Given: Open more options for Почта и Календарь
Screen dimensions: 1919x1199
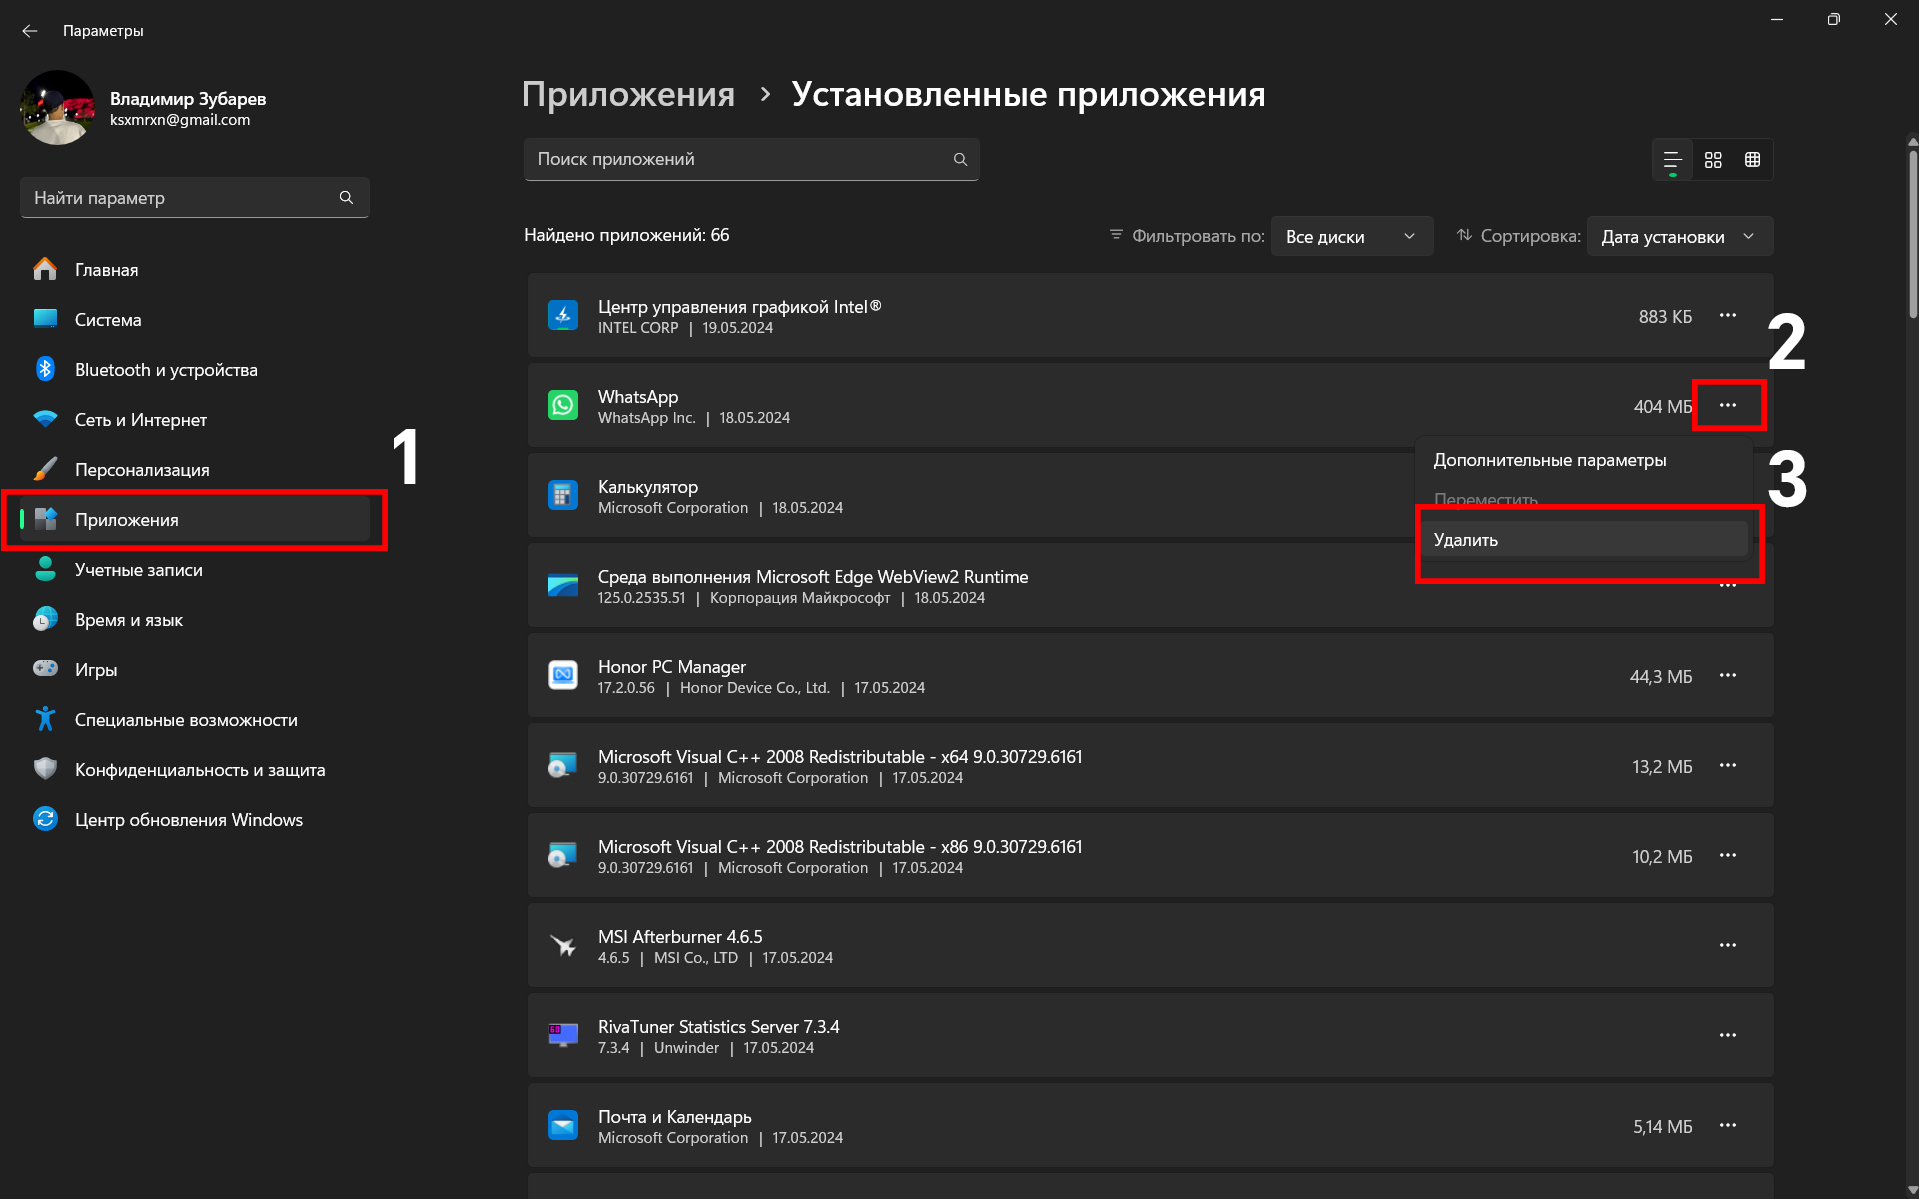Looking at the screenshot, I should click(1728, 1126).
